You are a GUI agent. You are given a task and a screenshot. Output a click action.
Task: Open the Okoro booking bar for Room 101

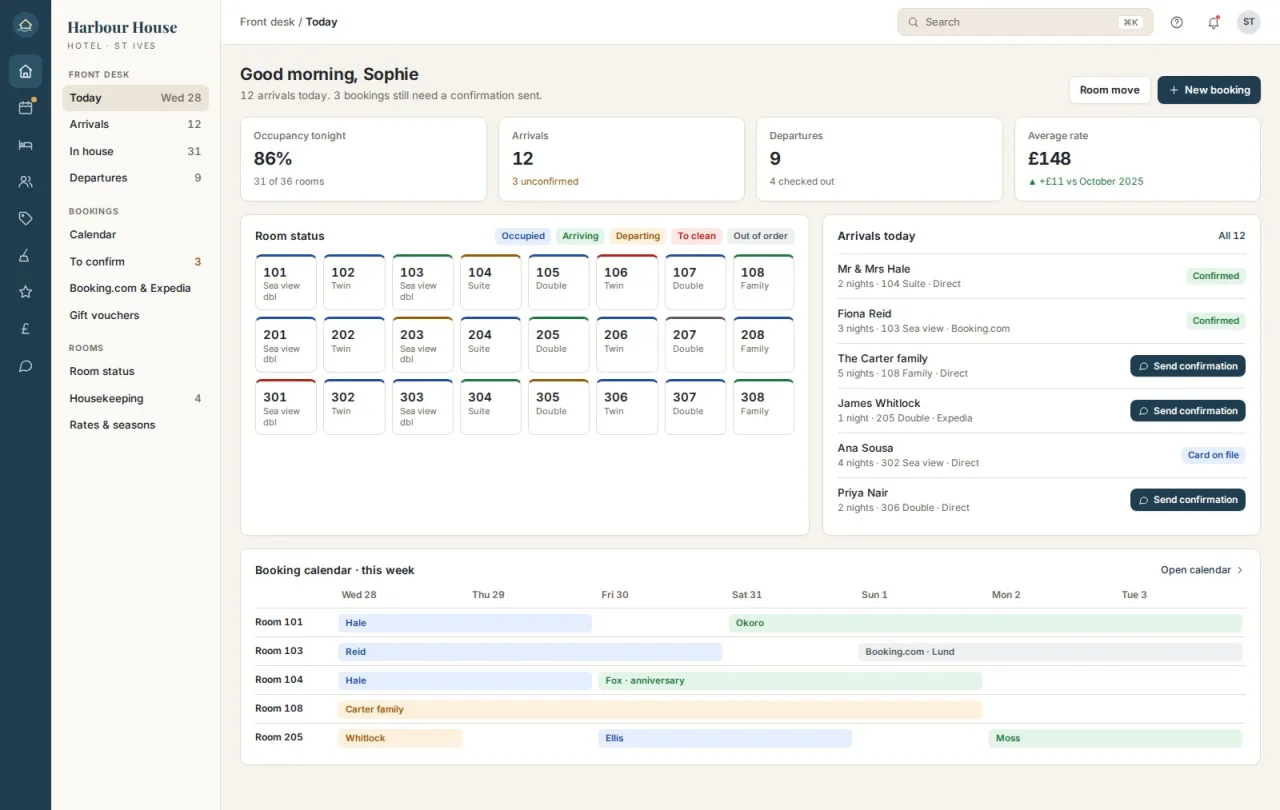pyautogui.click(x=985, y=623)
